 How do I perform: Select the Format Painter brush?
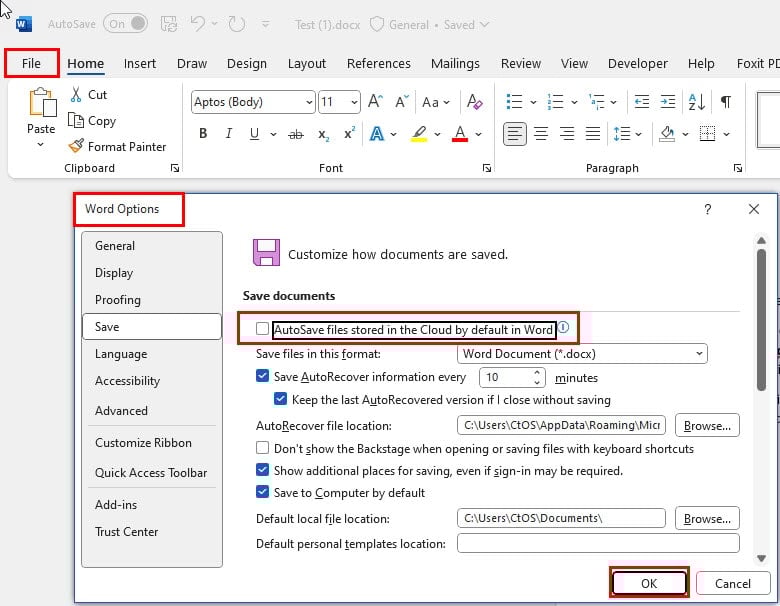click(x=76, y=146)
